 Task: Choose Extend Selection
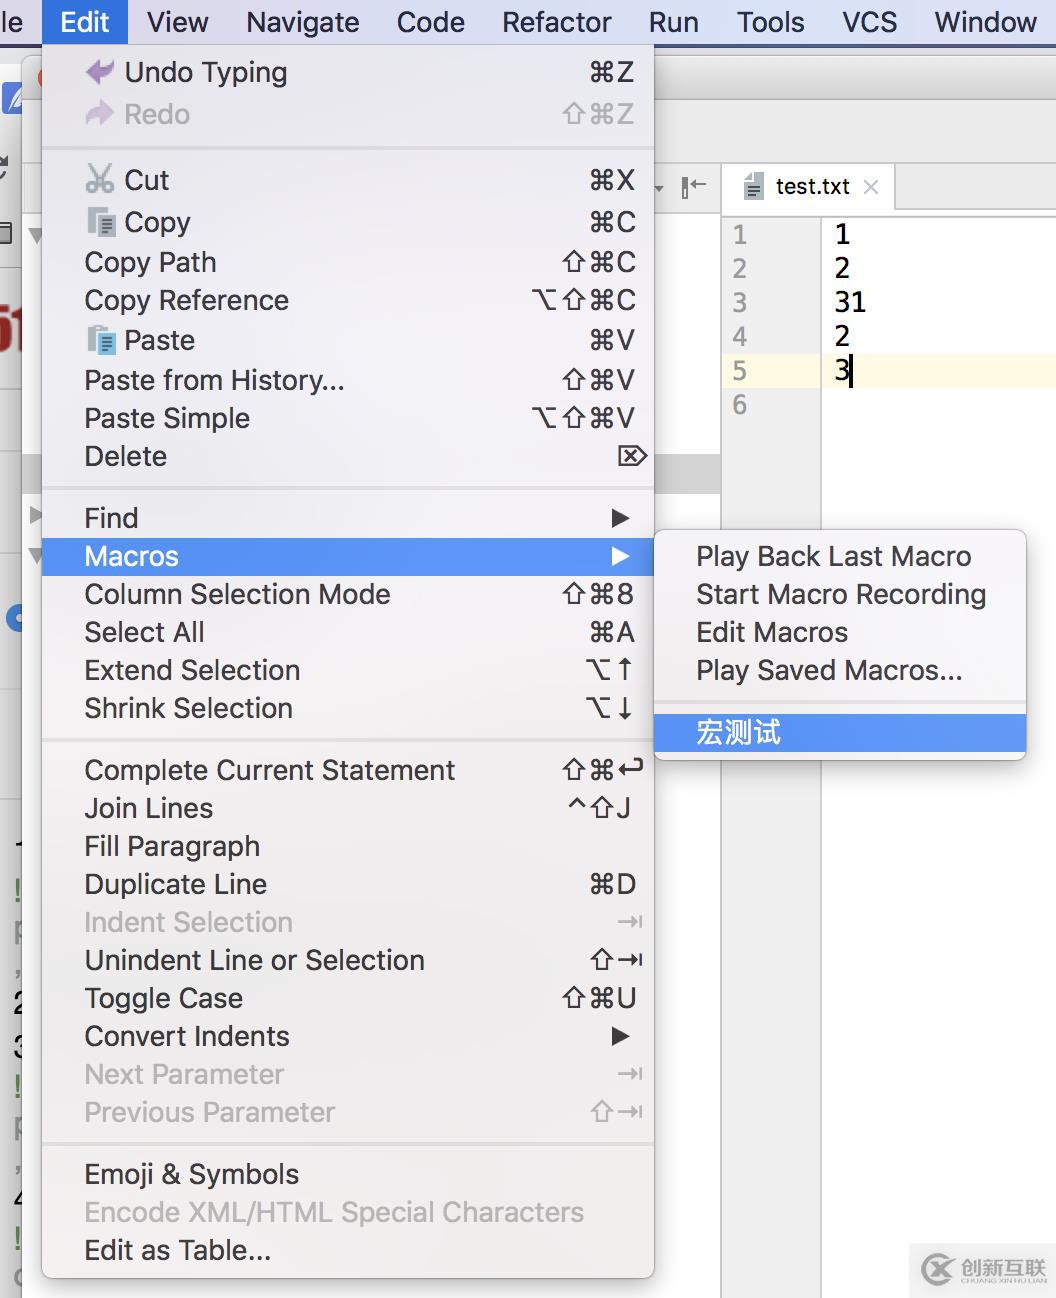click(x=348, y=670)
